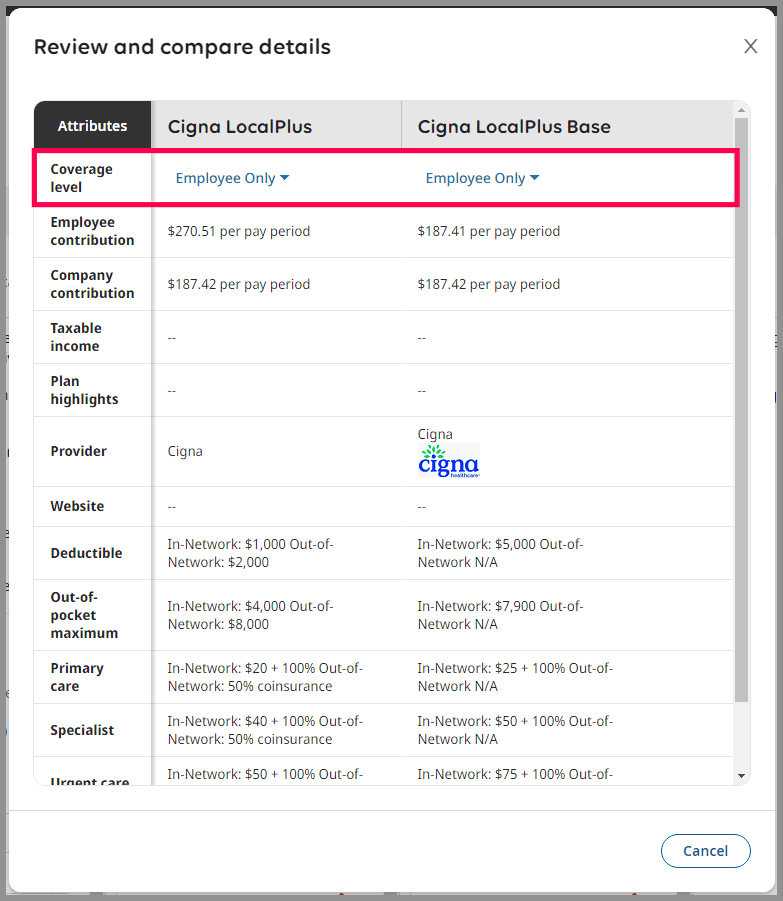Click the vertical scrollbar thumb
This screenshot has width=783, height=901.
[741, 410]
